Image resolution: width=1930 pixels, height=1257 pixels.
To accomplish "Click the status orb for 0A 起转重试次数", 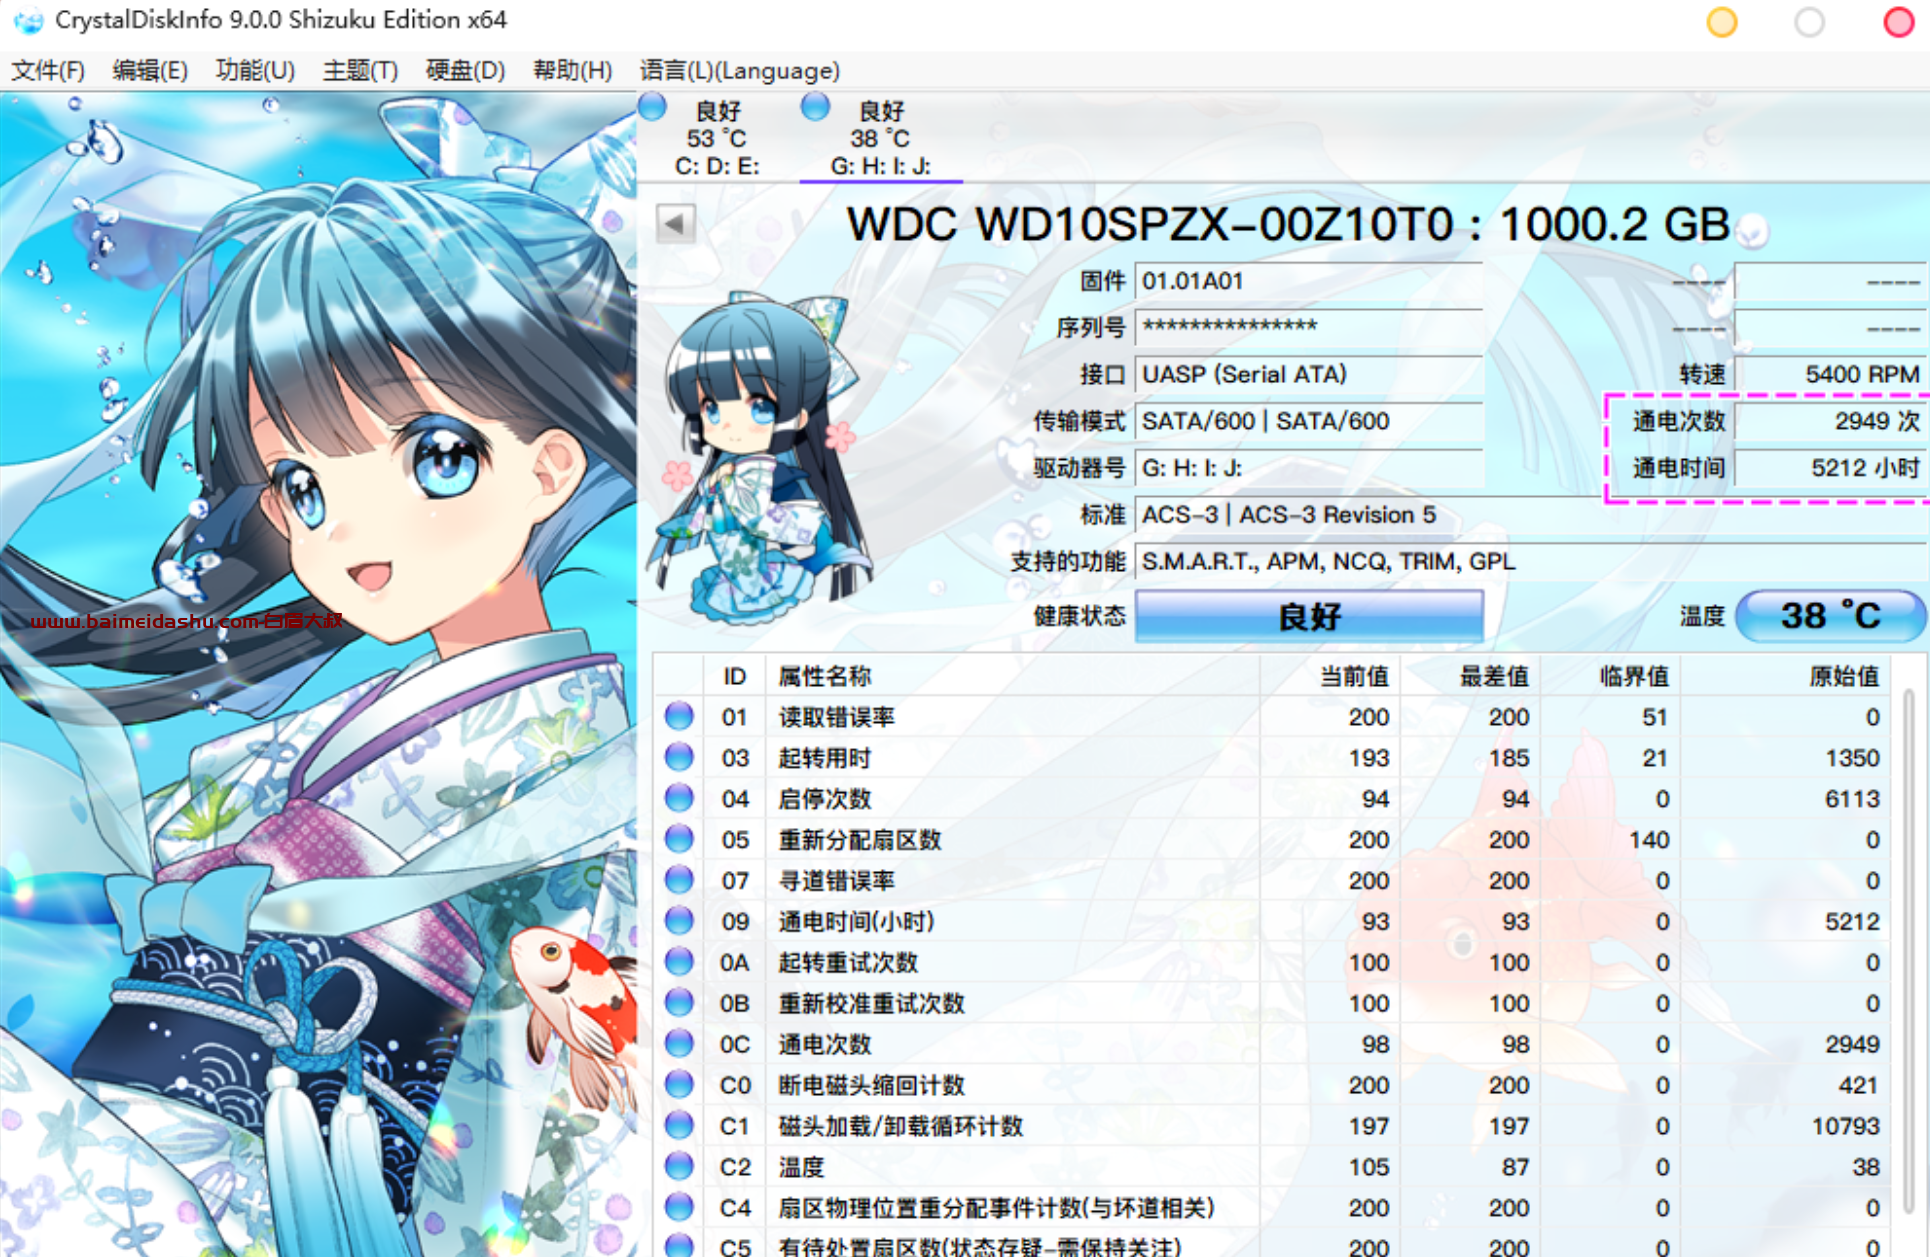I will [679, 961].
